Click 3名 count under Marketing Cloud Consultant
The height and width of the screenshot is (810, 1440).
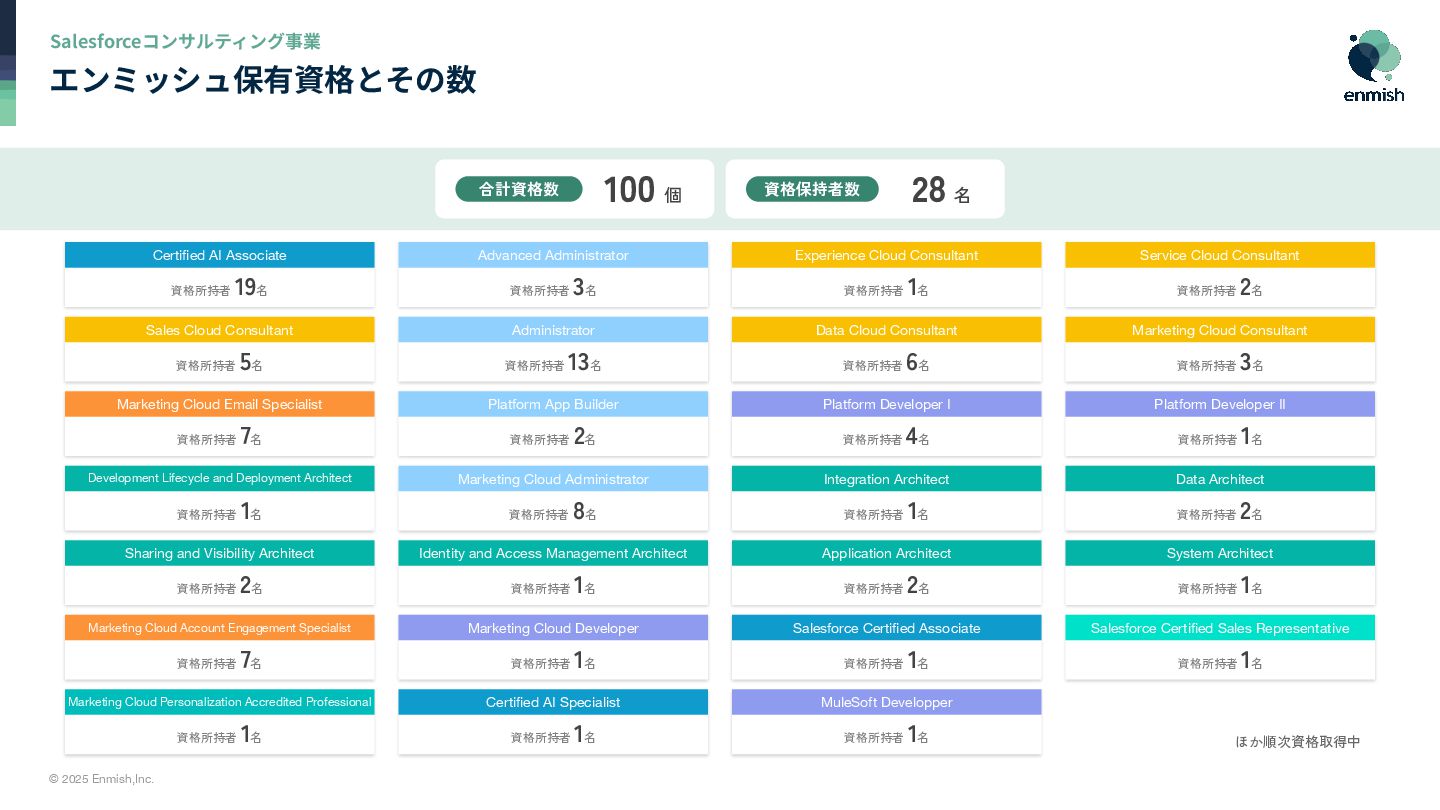point(1251,363)
